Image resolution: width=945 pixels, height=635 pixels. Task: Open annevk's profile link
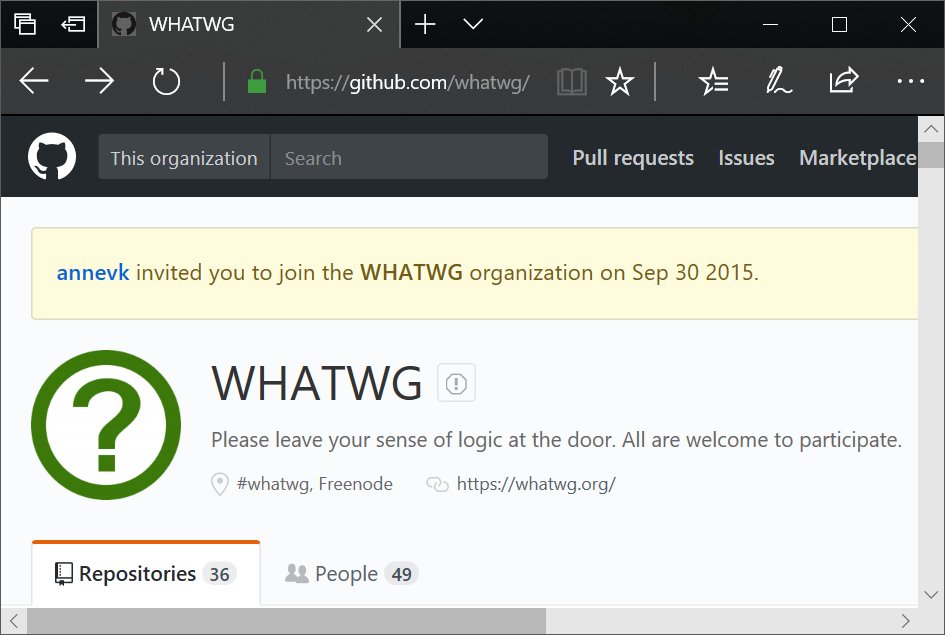[x=92, y=272]
